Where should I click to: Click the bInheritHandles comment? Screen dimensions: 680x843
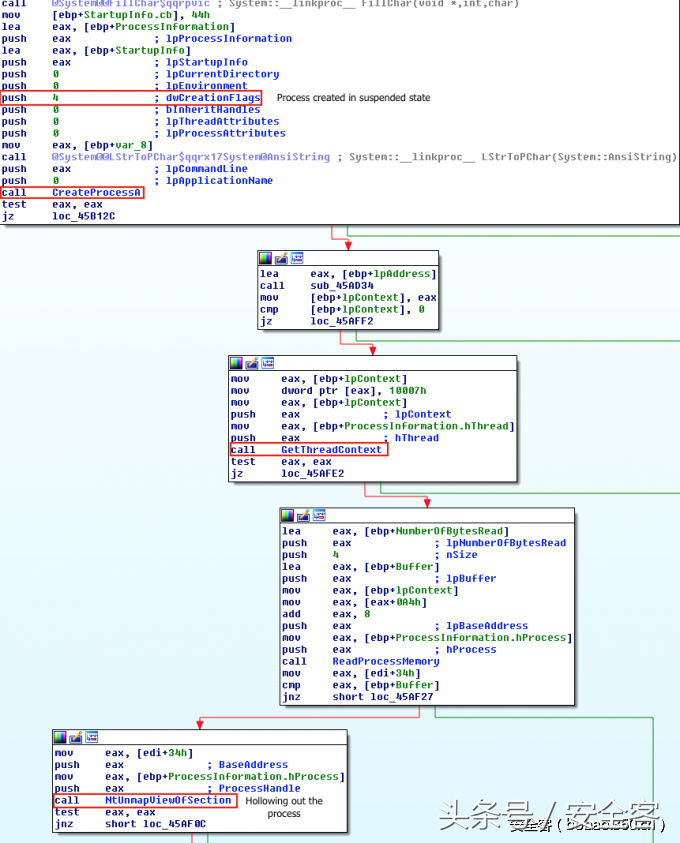coord(213,110)
